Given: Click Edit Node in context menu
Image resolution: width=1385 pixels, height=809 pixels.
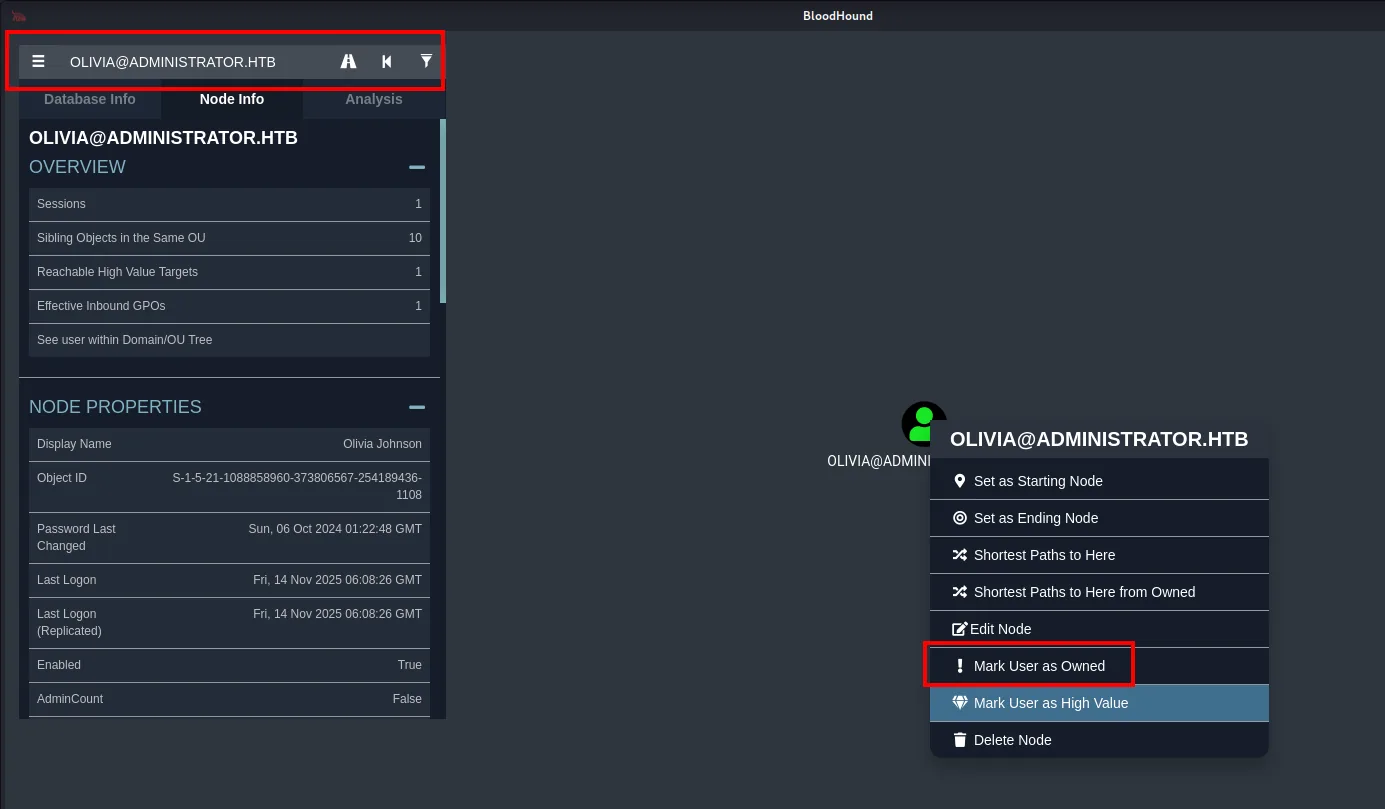Looking at the screenshot, I should pyautogui.click(x=1099, y=629).
